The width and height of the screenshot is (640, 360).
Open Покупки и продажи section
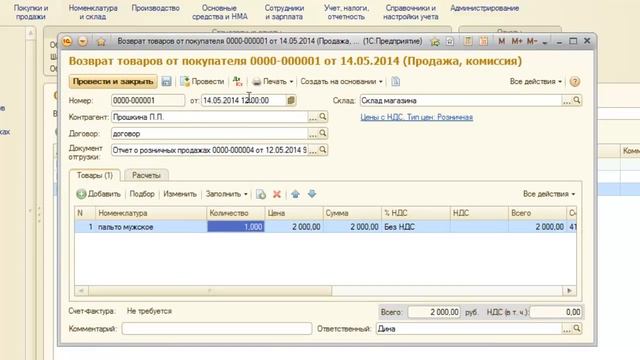click(31, 12)
